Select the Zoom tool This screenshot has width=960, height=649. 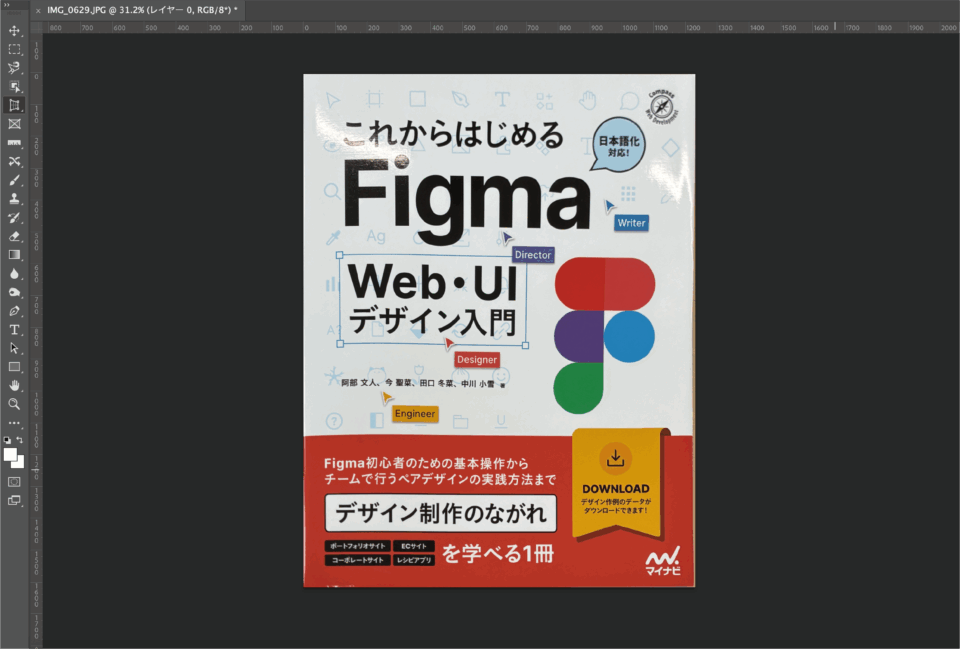point(14,404)
